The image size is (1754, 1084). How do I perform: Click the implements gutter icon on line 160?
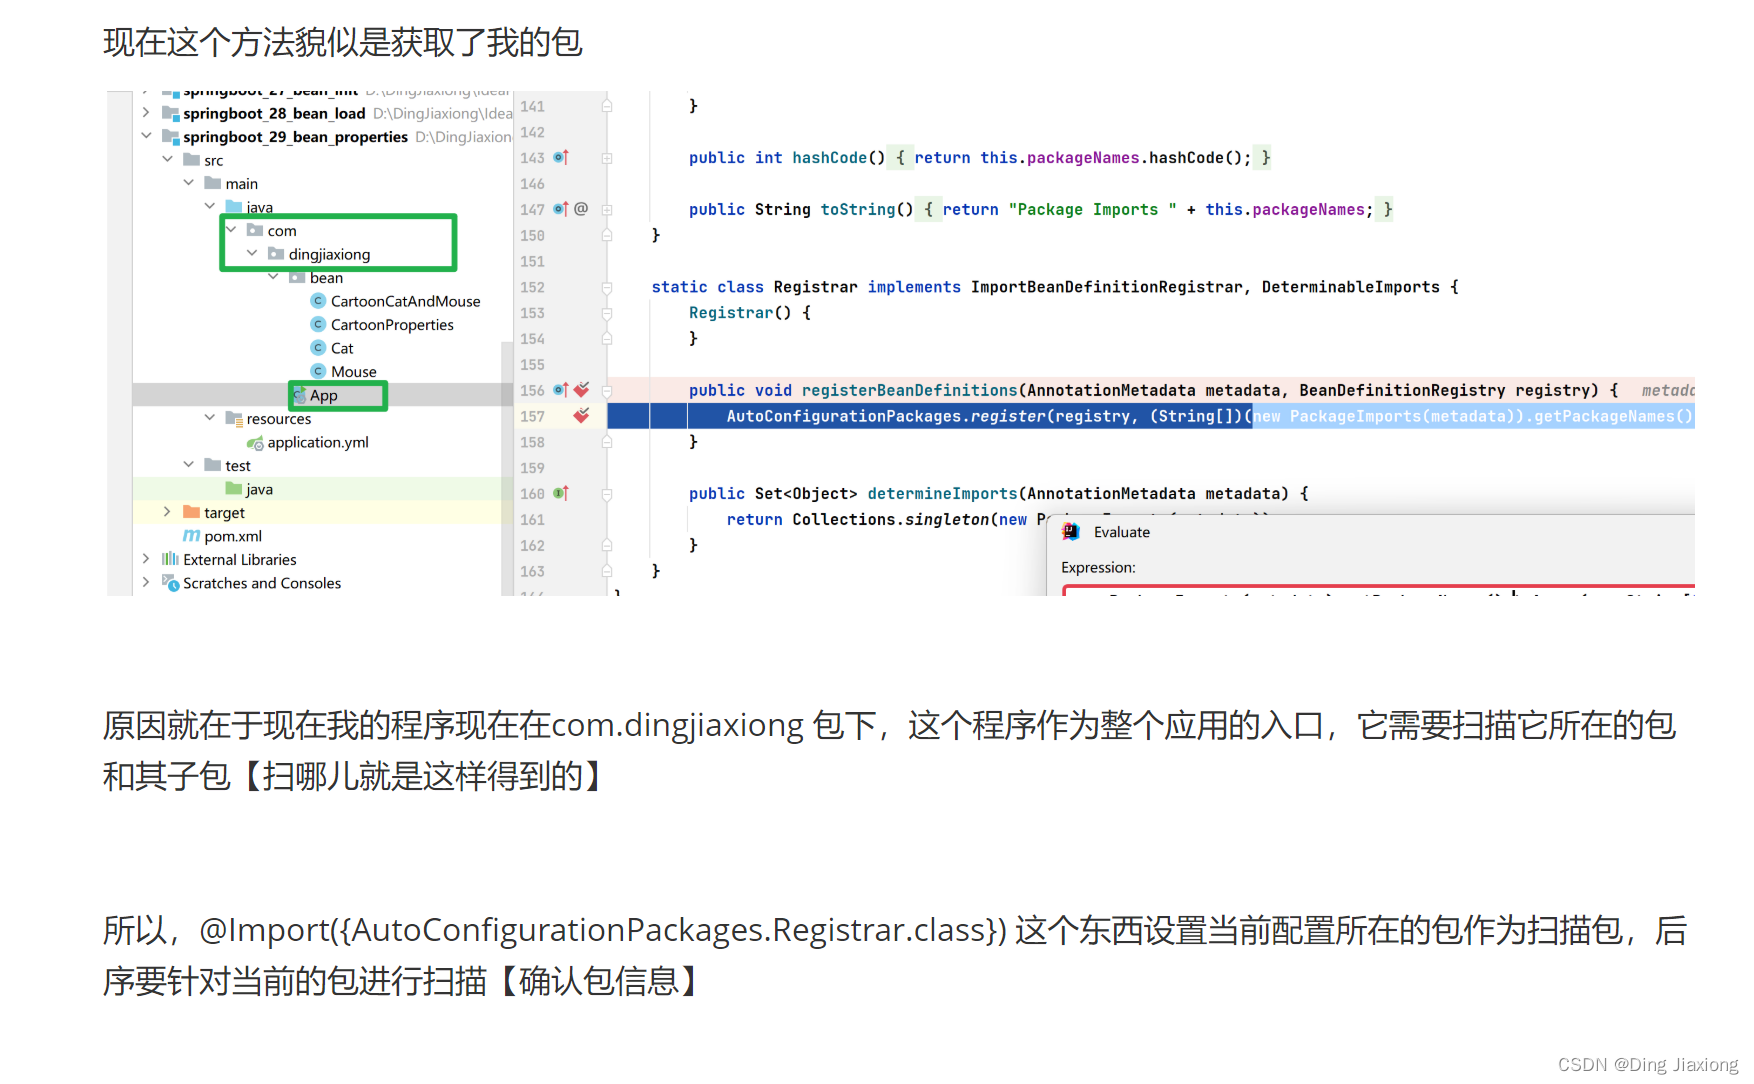tap(561, 493)
